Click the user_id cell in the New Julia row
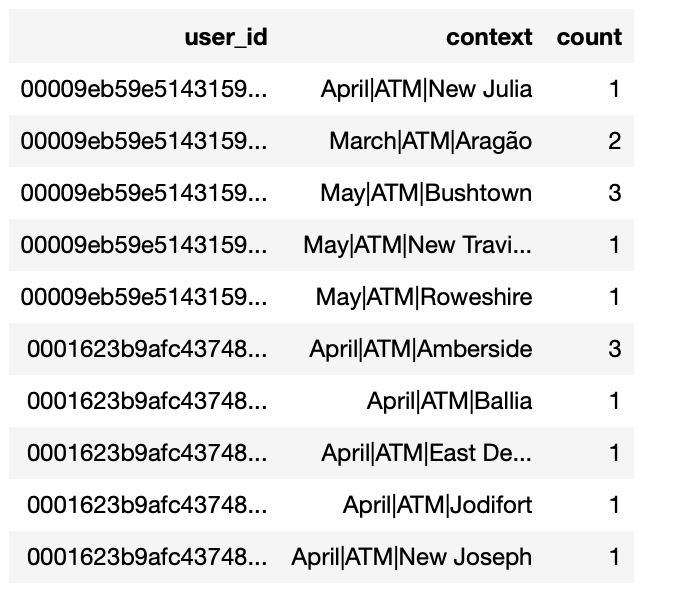 click(144, 90)
